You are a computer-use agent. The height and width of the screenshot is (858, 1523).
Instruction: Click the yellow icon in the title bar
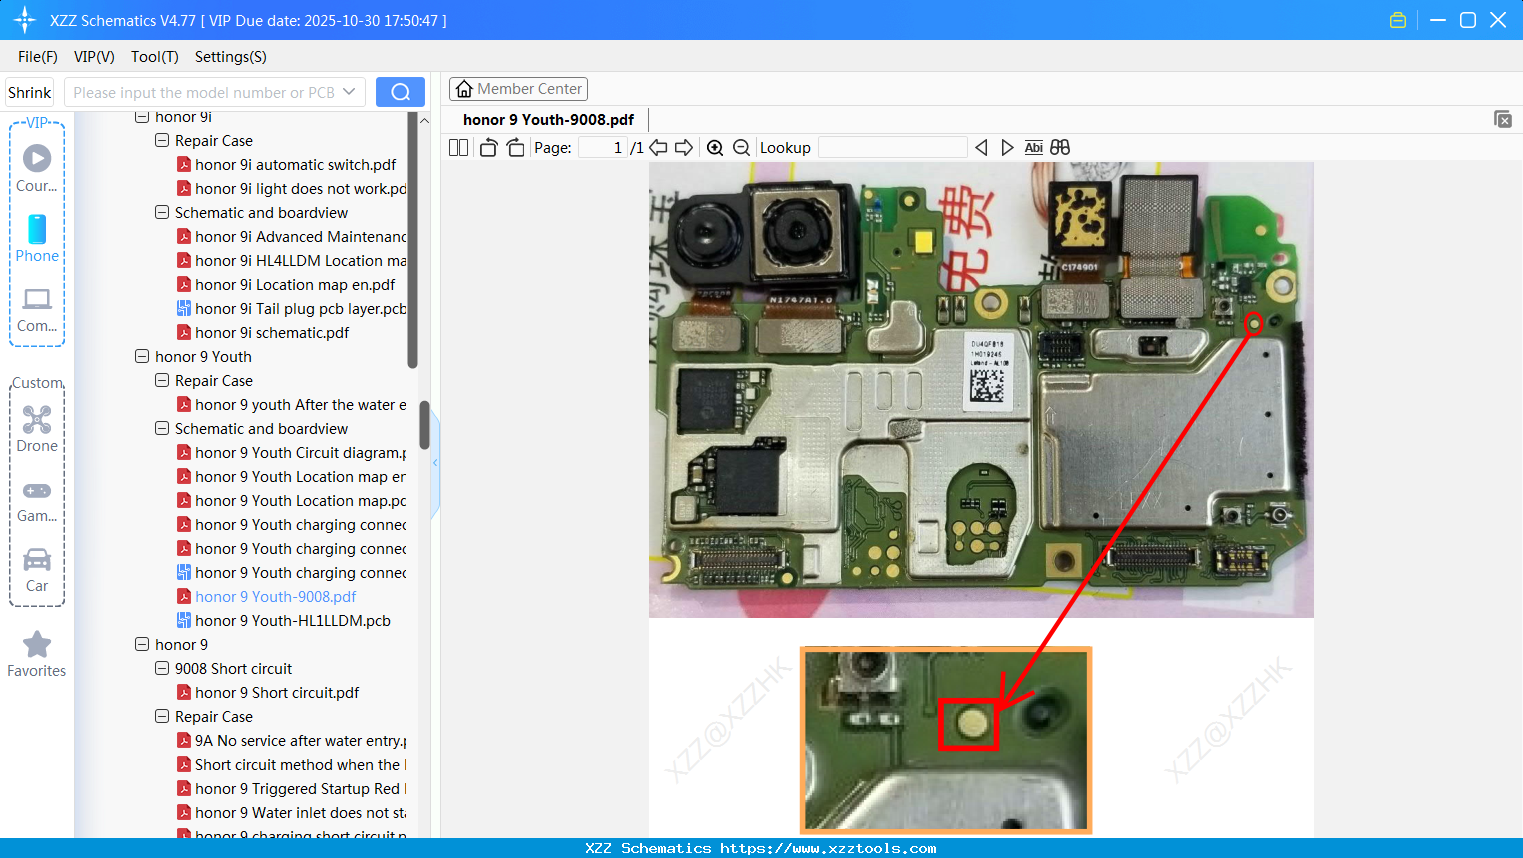tap(1398, 20)
